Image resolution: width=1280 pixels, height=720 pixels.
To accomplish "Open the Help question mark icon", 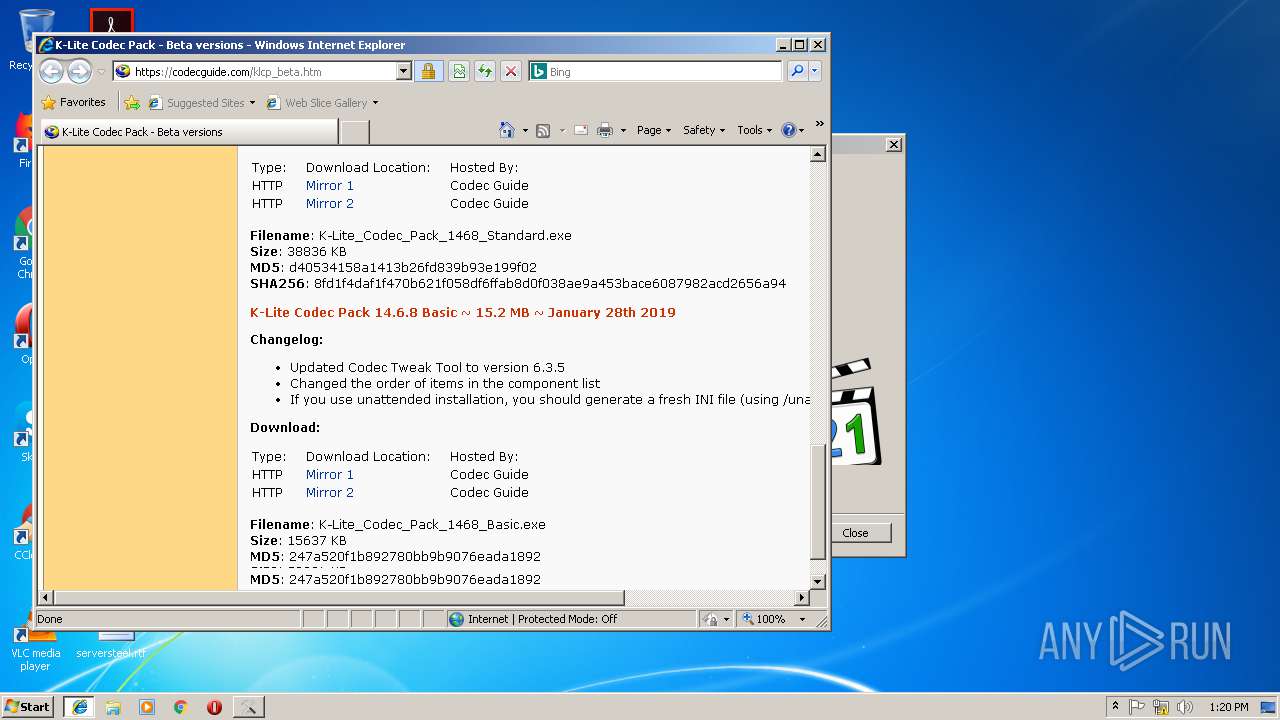I will [x=788, y=130].
